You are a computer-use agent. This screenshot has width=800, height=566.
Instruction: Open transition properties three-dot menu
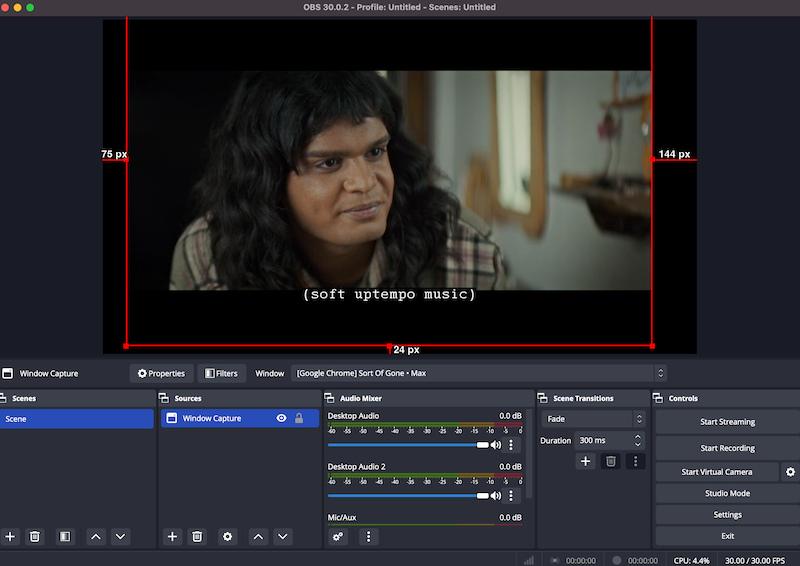[x=635, y=461]
